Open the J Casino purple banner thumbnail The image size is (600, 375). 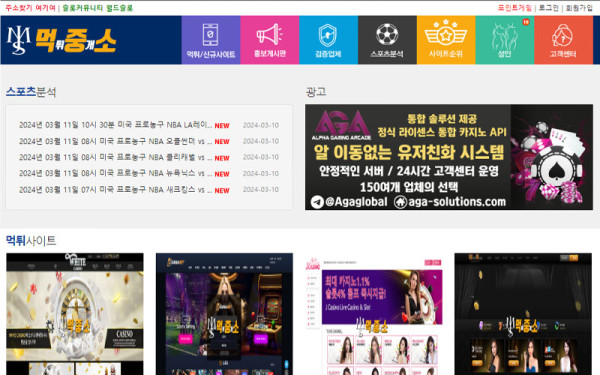[374, 314]
